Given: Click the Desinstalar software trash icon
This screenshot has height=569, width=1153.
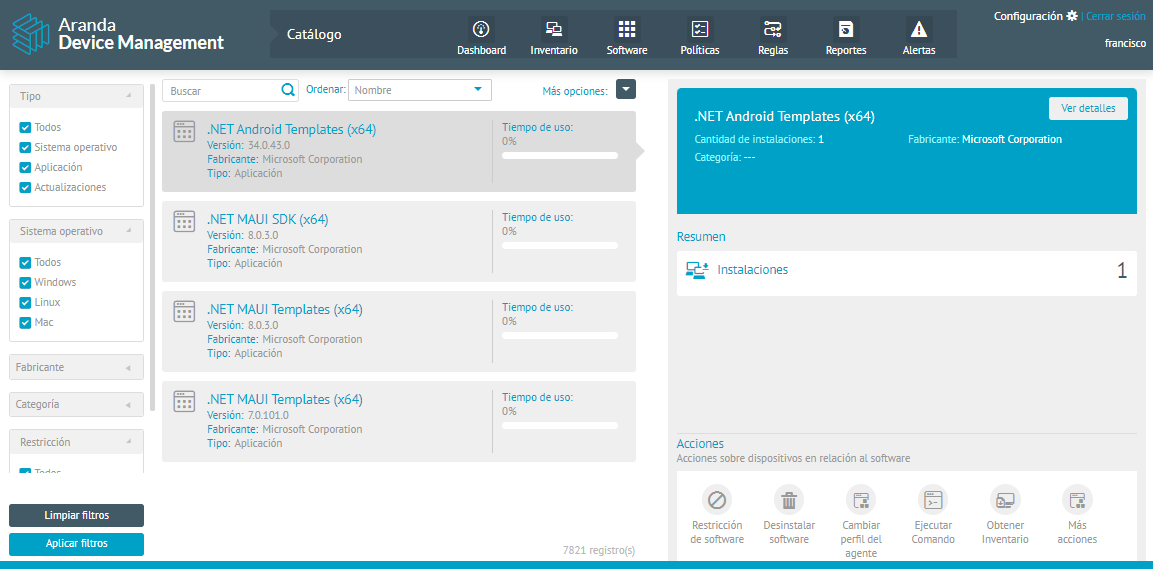Looking at the screenshot, I should [789, 501].
